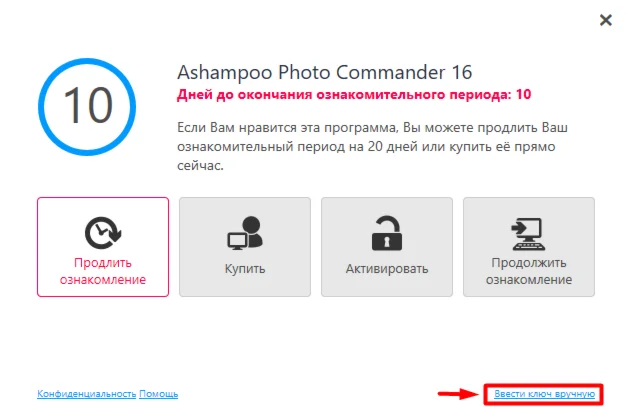Click the word сейчас ending the description
This screenshot has height=419, width=633.
click(200, 166)
